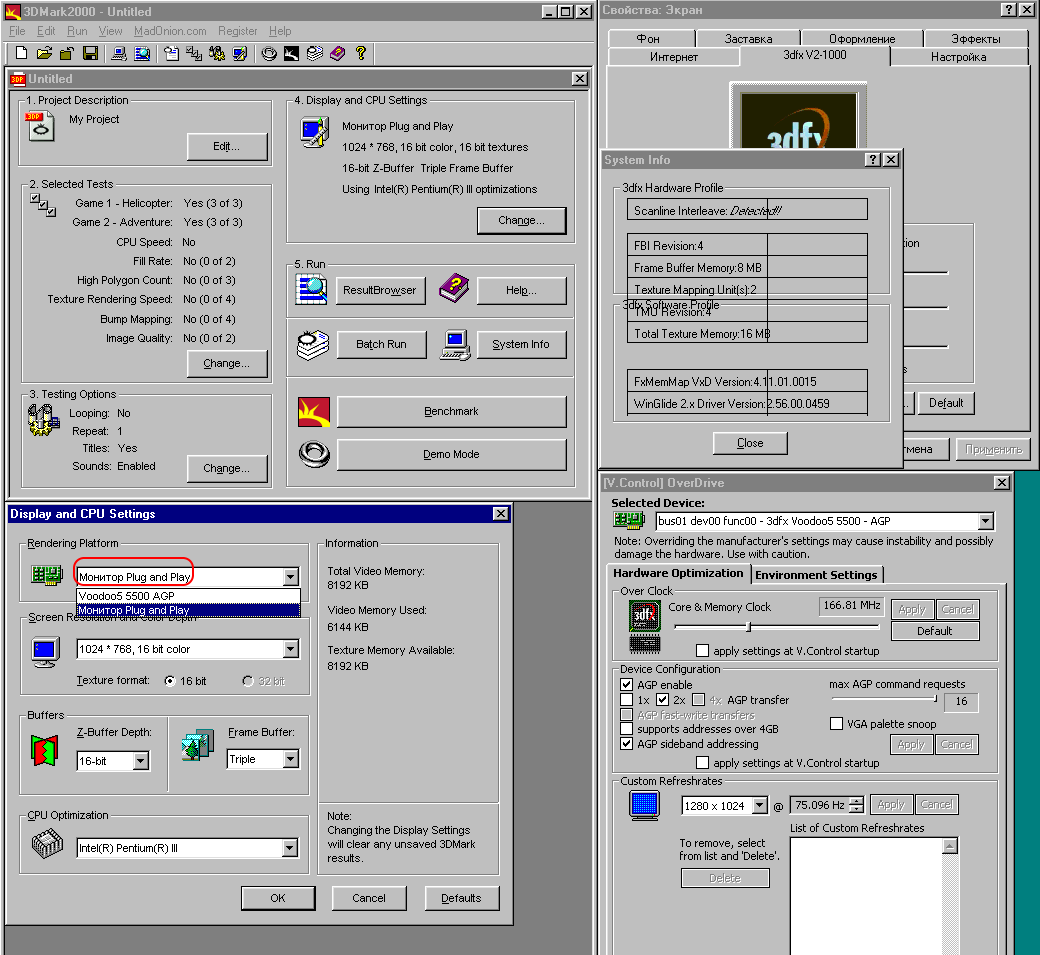Click the project description toolbar icon
This screenshot has width=1040, height=955.
point(172,54)
